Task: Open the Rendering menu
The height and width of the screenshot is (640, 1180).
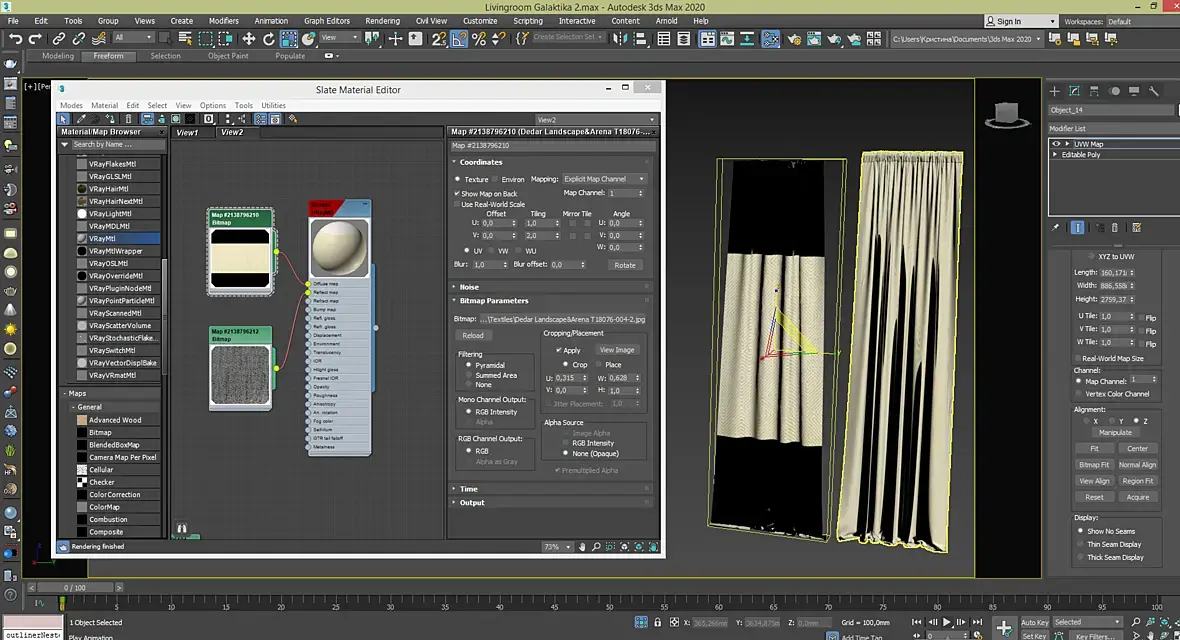Action: click(382, 20)
